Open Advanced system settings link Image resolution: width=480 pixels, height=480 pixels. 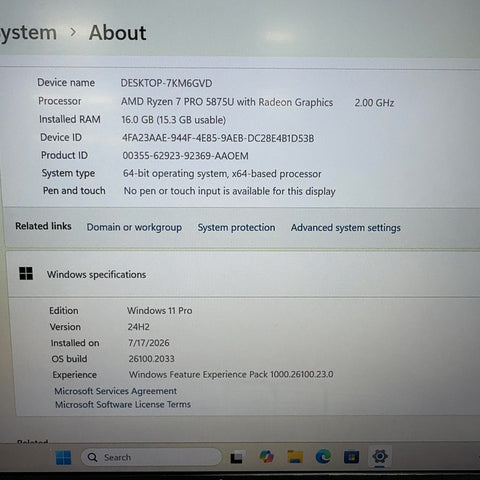click(x=346, y=228)
